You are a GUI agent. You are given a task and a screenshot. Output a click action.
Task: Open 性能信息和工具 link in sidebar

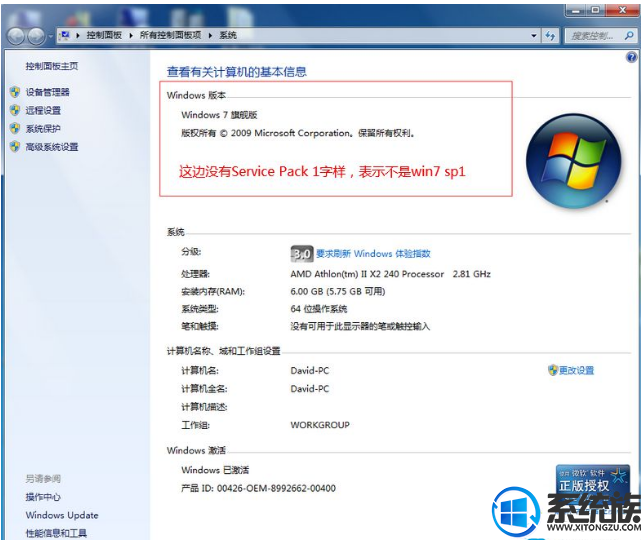(x=56, y=533)
